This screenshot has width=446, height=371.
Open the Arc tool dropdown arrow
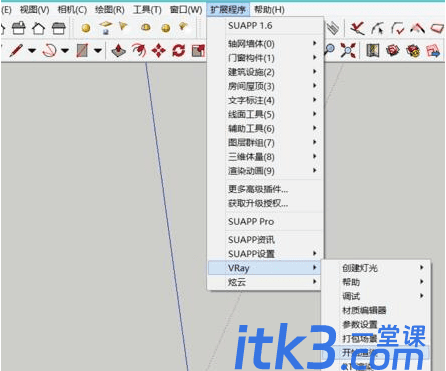point(65,51)
